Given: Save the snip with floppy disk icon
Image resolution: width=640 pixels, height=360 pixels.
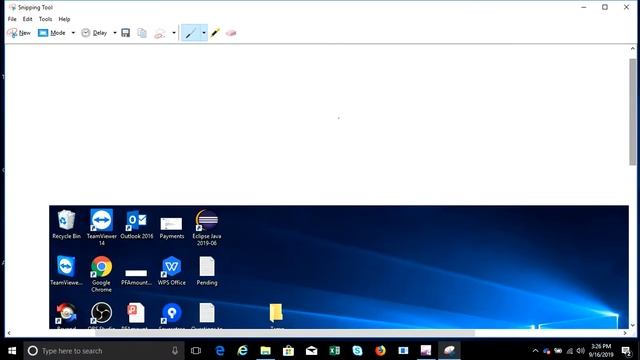Looking at the screenshot, I should tap(126, 33).
